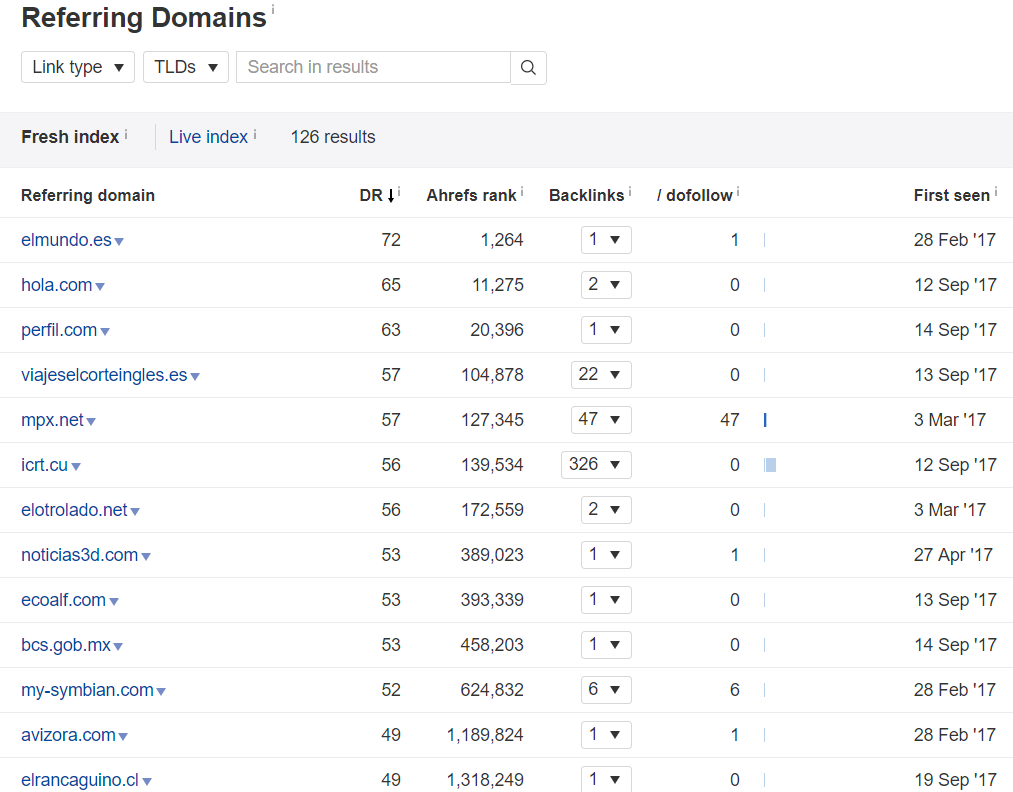
Task: Click Ahrefs rank value 1,264
Action: click(502, 240)
